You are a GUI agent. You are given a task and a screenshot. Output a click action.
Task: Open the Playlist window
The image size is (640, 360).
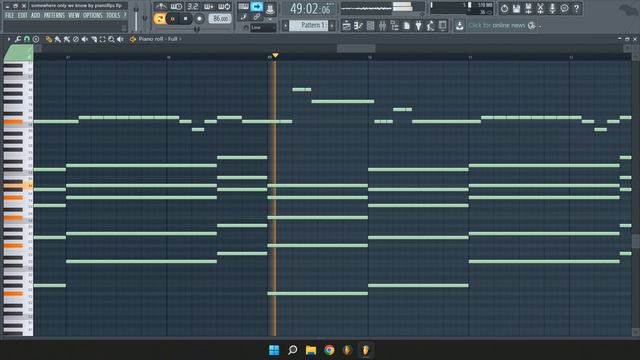(346, 26)
